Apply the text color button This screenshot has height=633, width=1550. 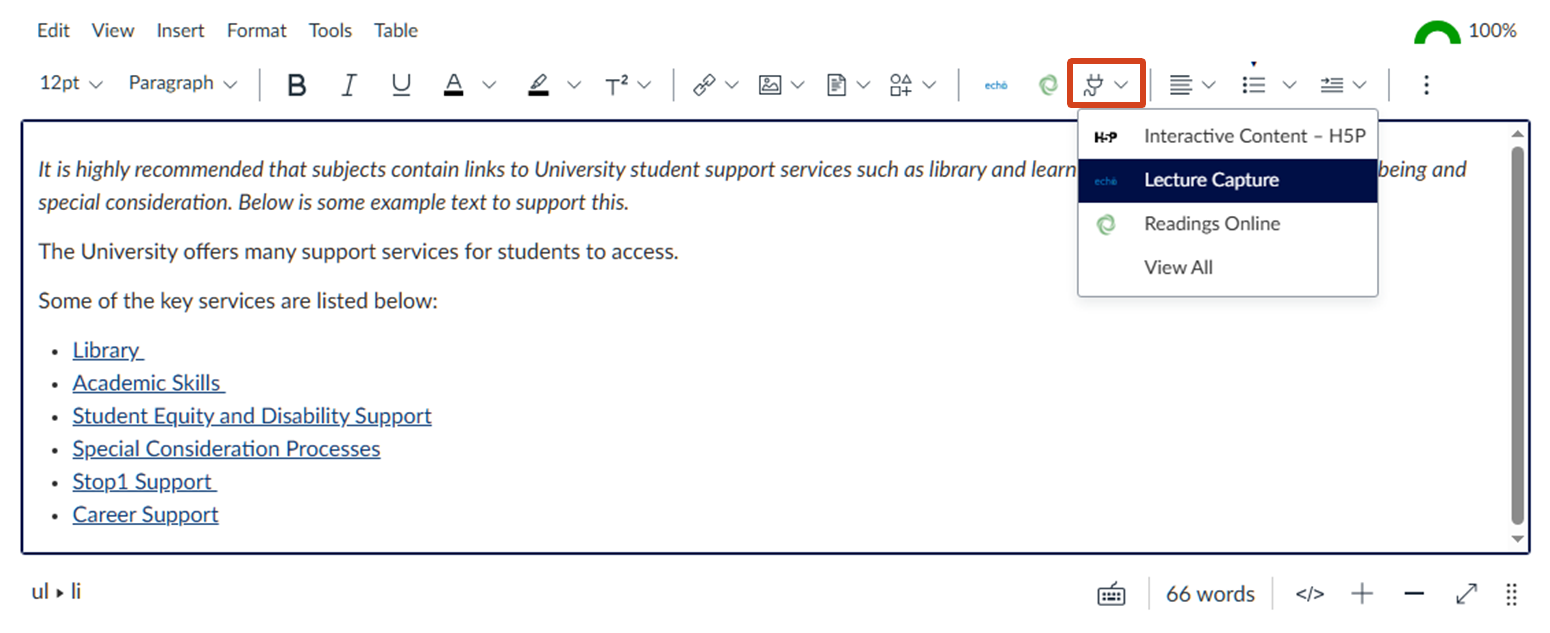click(x=454, y=85)
